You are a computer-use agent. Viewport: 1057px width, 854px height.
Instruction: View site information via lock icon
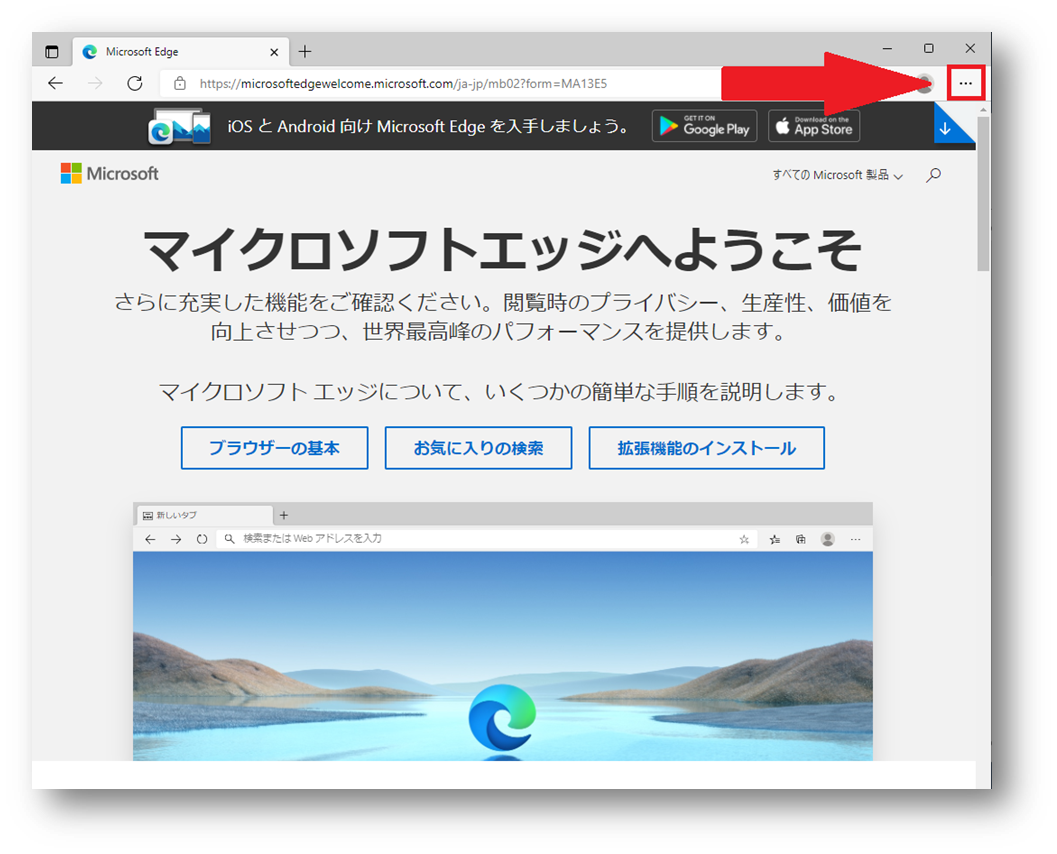(179, 84)
